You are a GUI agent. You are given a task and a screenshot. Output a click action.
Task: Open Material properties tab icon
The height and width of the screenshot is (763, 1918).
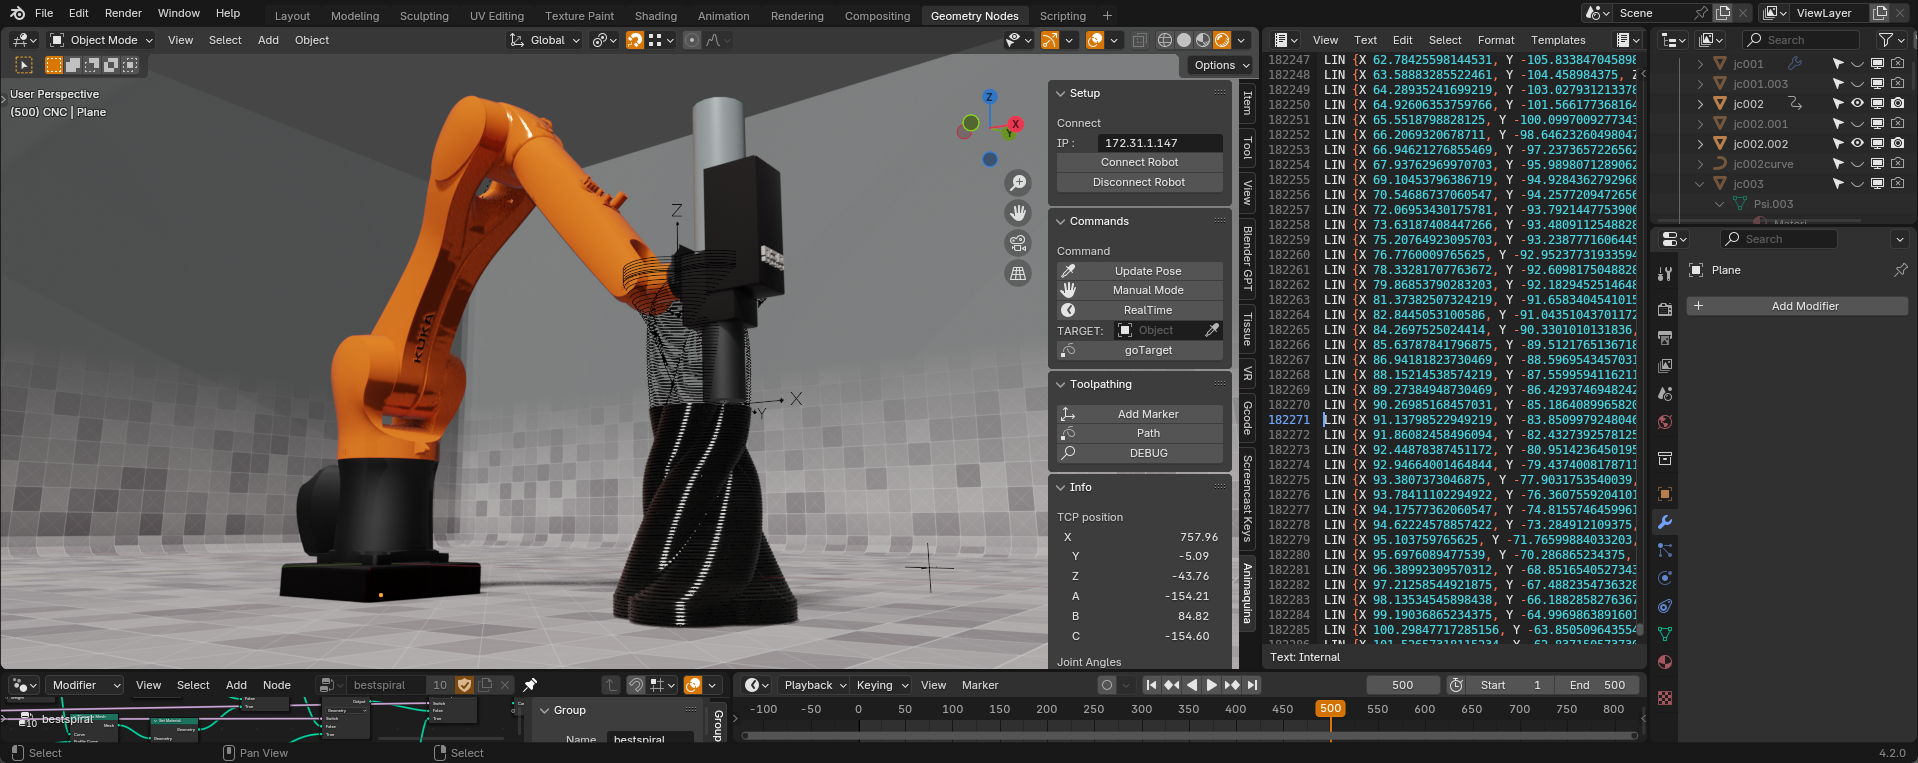click(1665, 662)
